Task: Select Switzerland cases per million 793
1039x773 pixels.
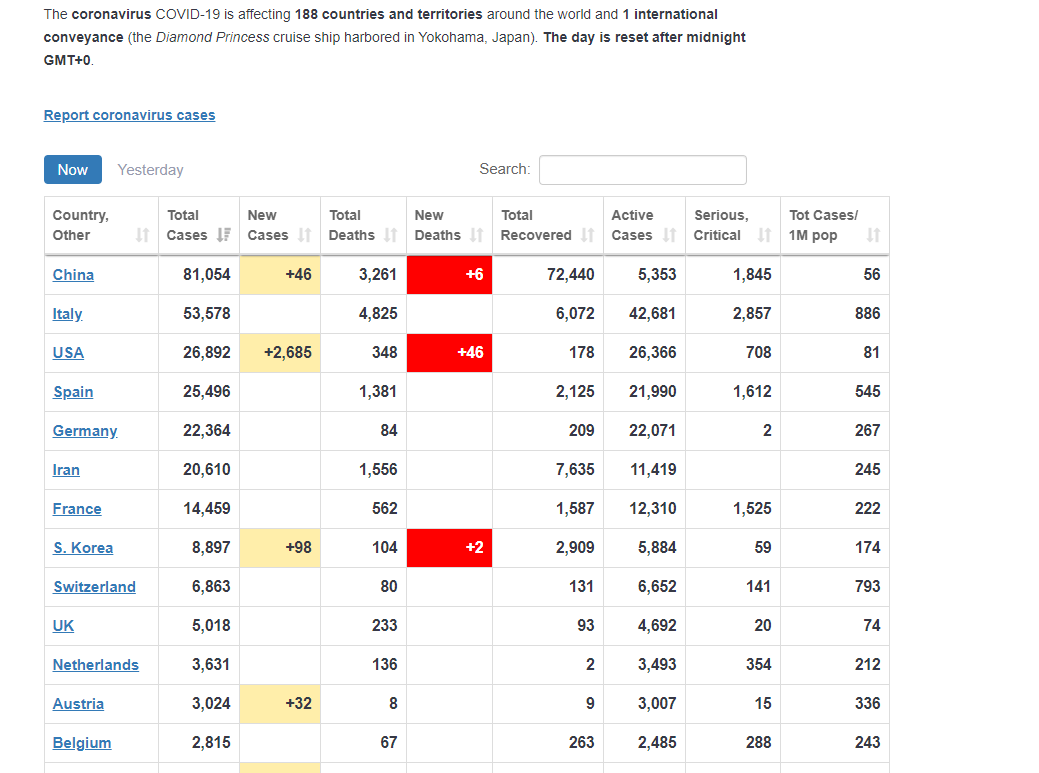Action: click(867, 588)
